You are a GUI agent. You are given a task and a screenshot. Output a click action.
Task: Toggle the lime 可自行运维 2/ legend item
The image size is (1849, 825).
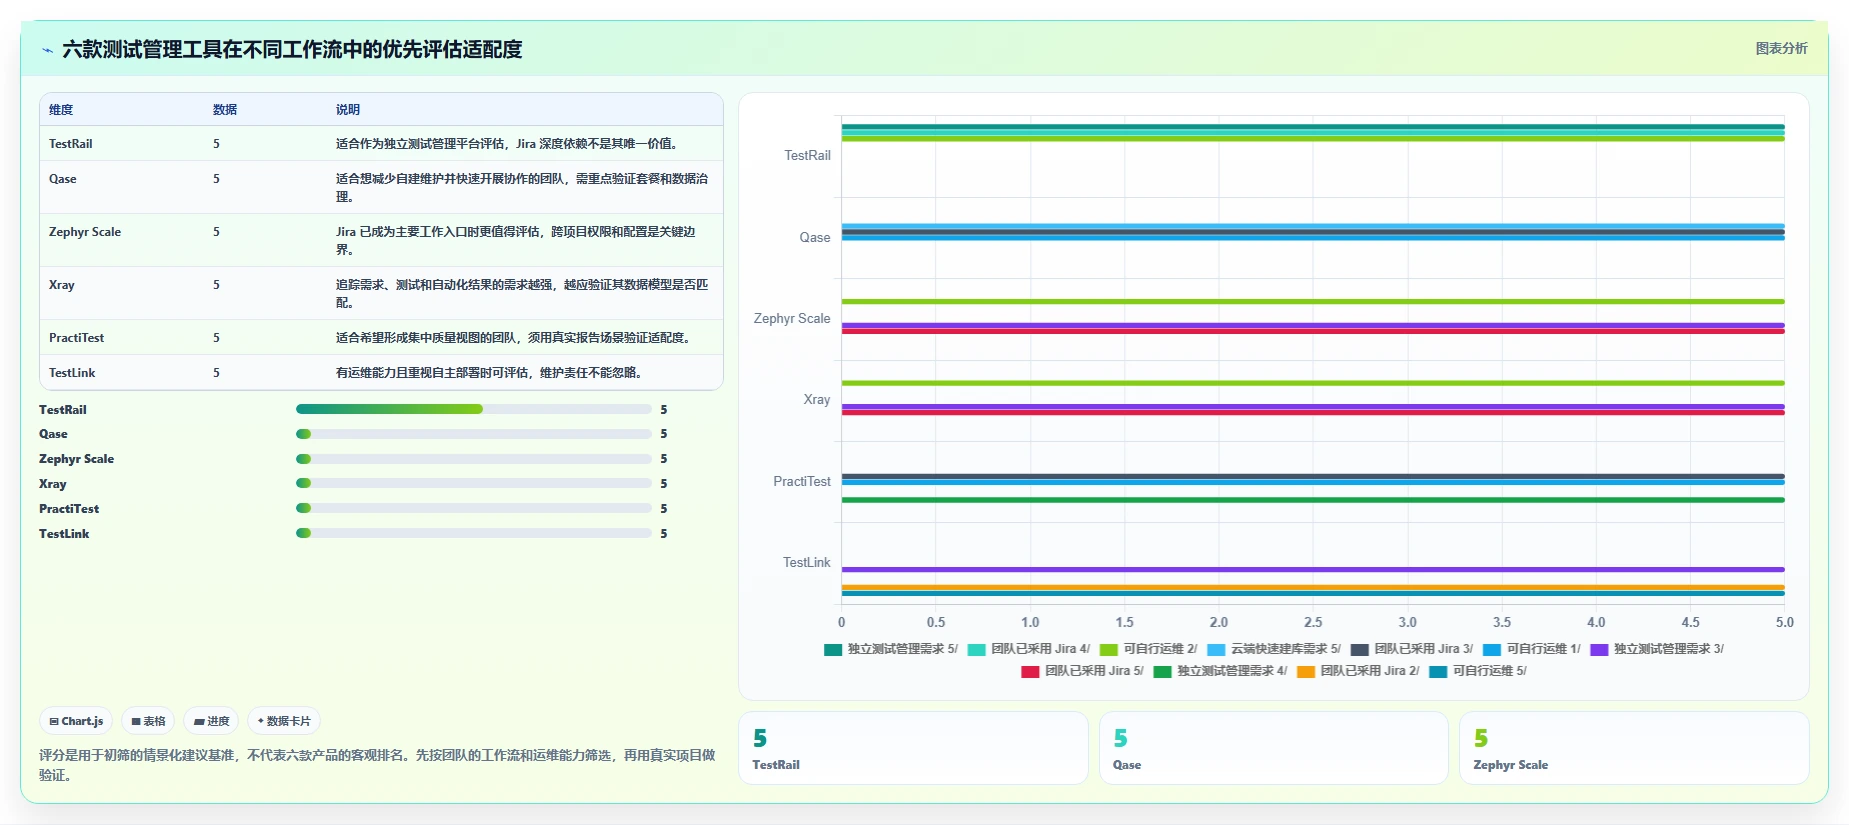click(x=1148, y=649)
